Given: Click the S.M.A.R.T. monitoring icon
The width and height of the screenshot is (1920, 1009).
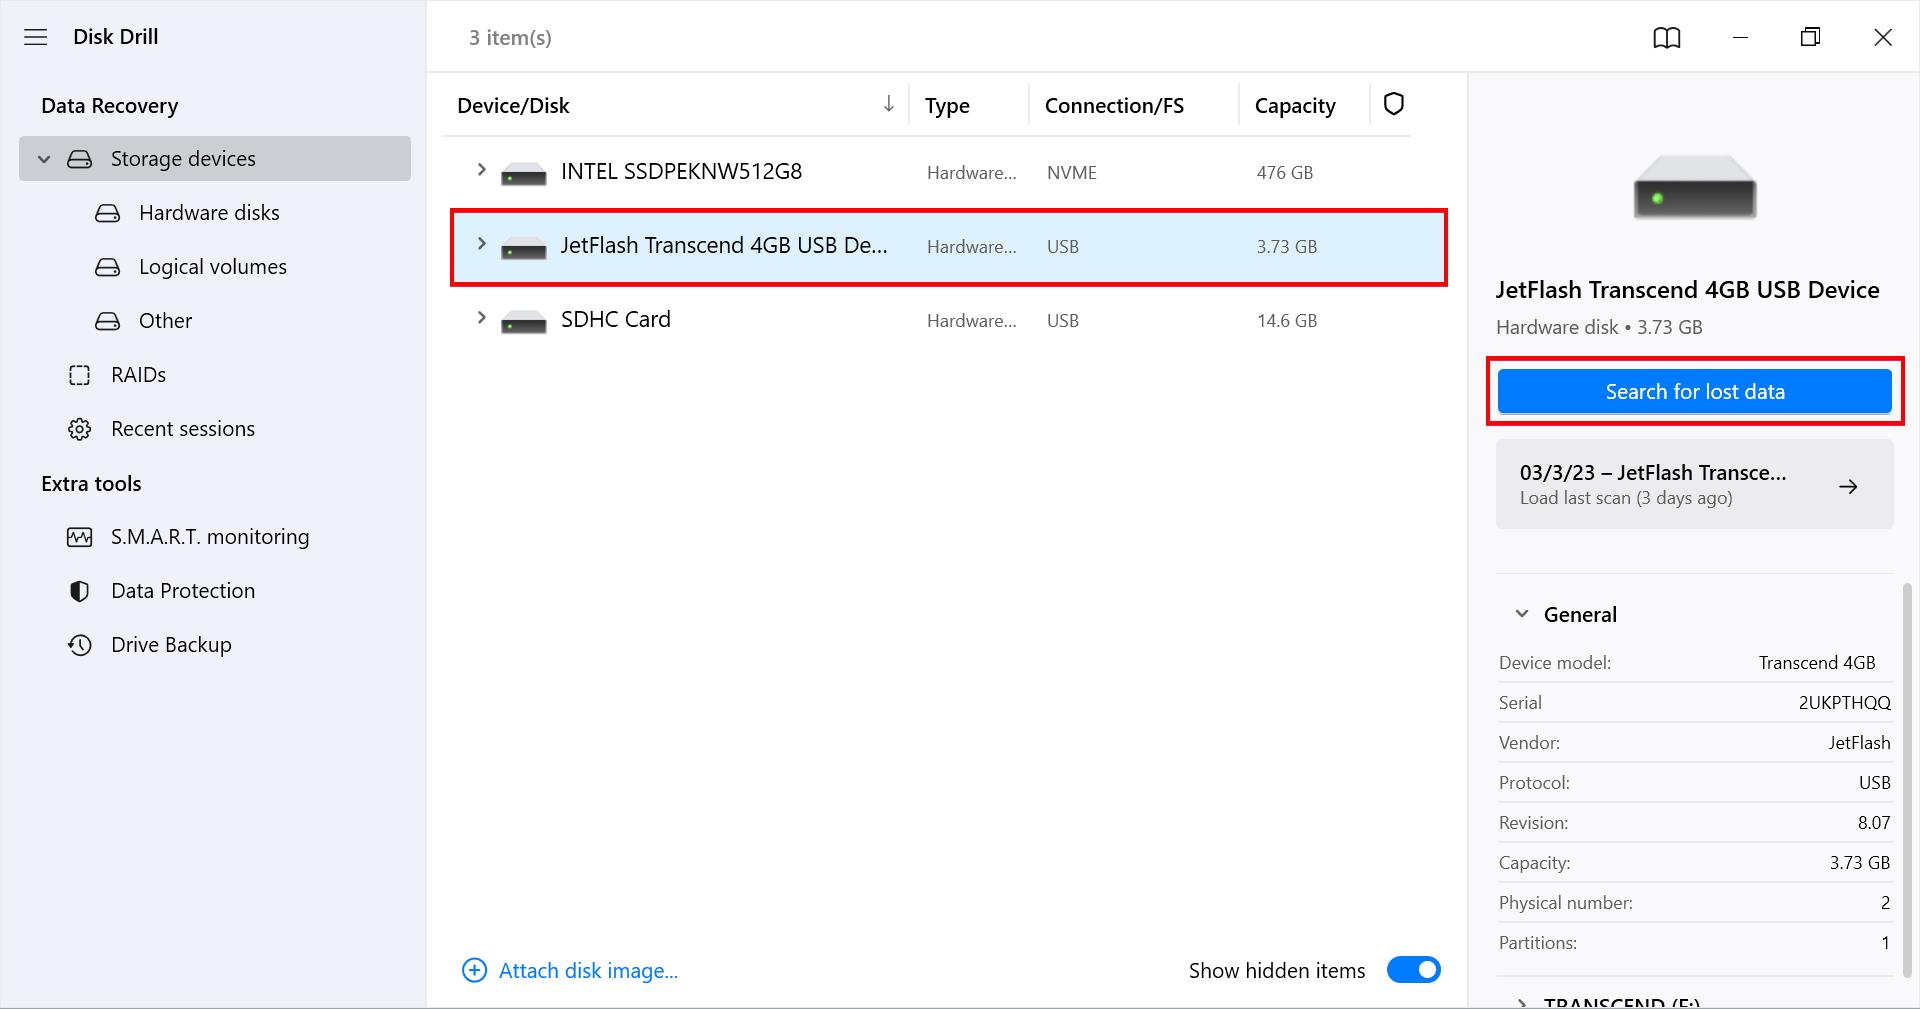Looking at the screenshot, I should click(x=80, y=537).
